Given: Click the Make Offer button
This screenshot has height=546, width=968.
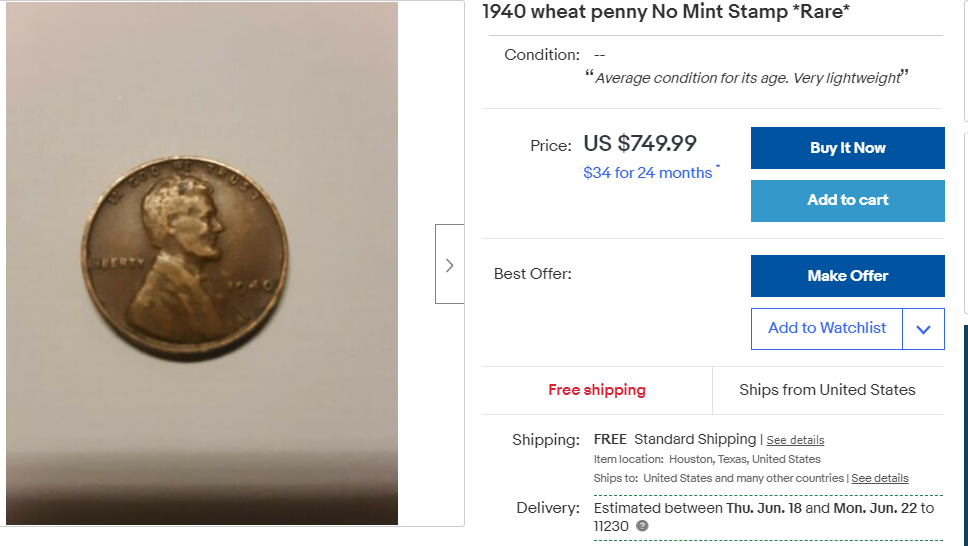Looking at the screenshot, I should [847, 276].
